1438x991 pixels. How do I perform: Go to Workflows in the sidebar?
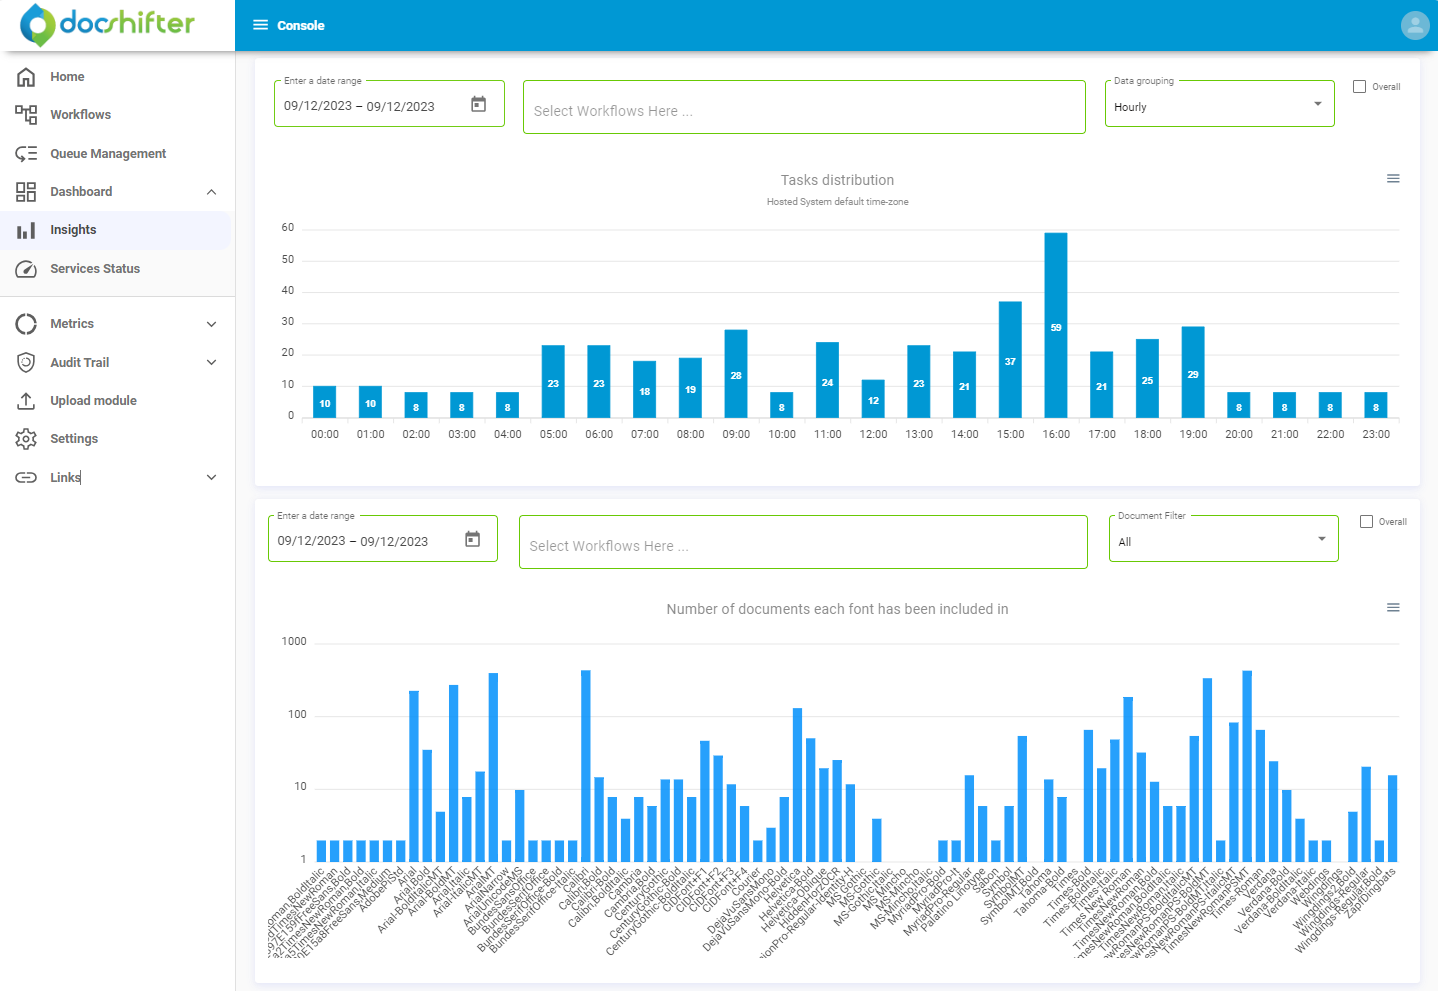click(80, 115)
